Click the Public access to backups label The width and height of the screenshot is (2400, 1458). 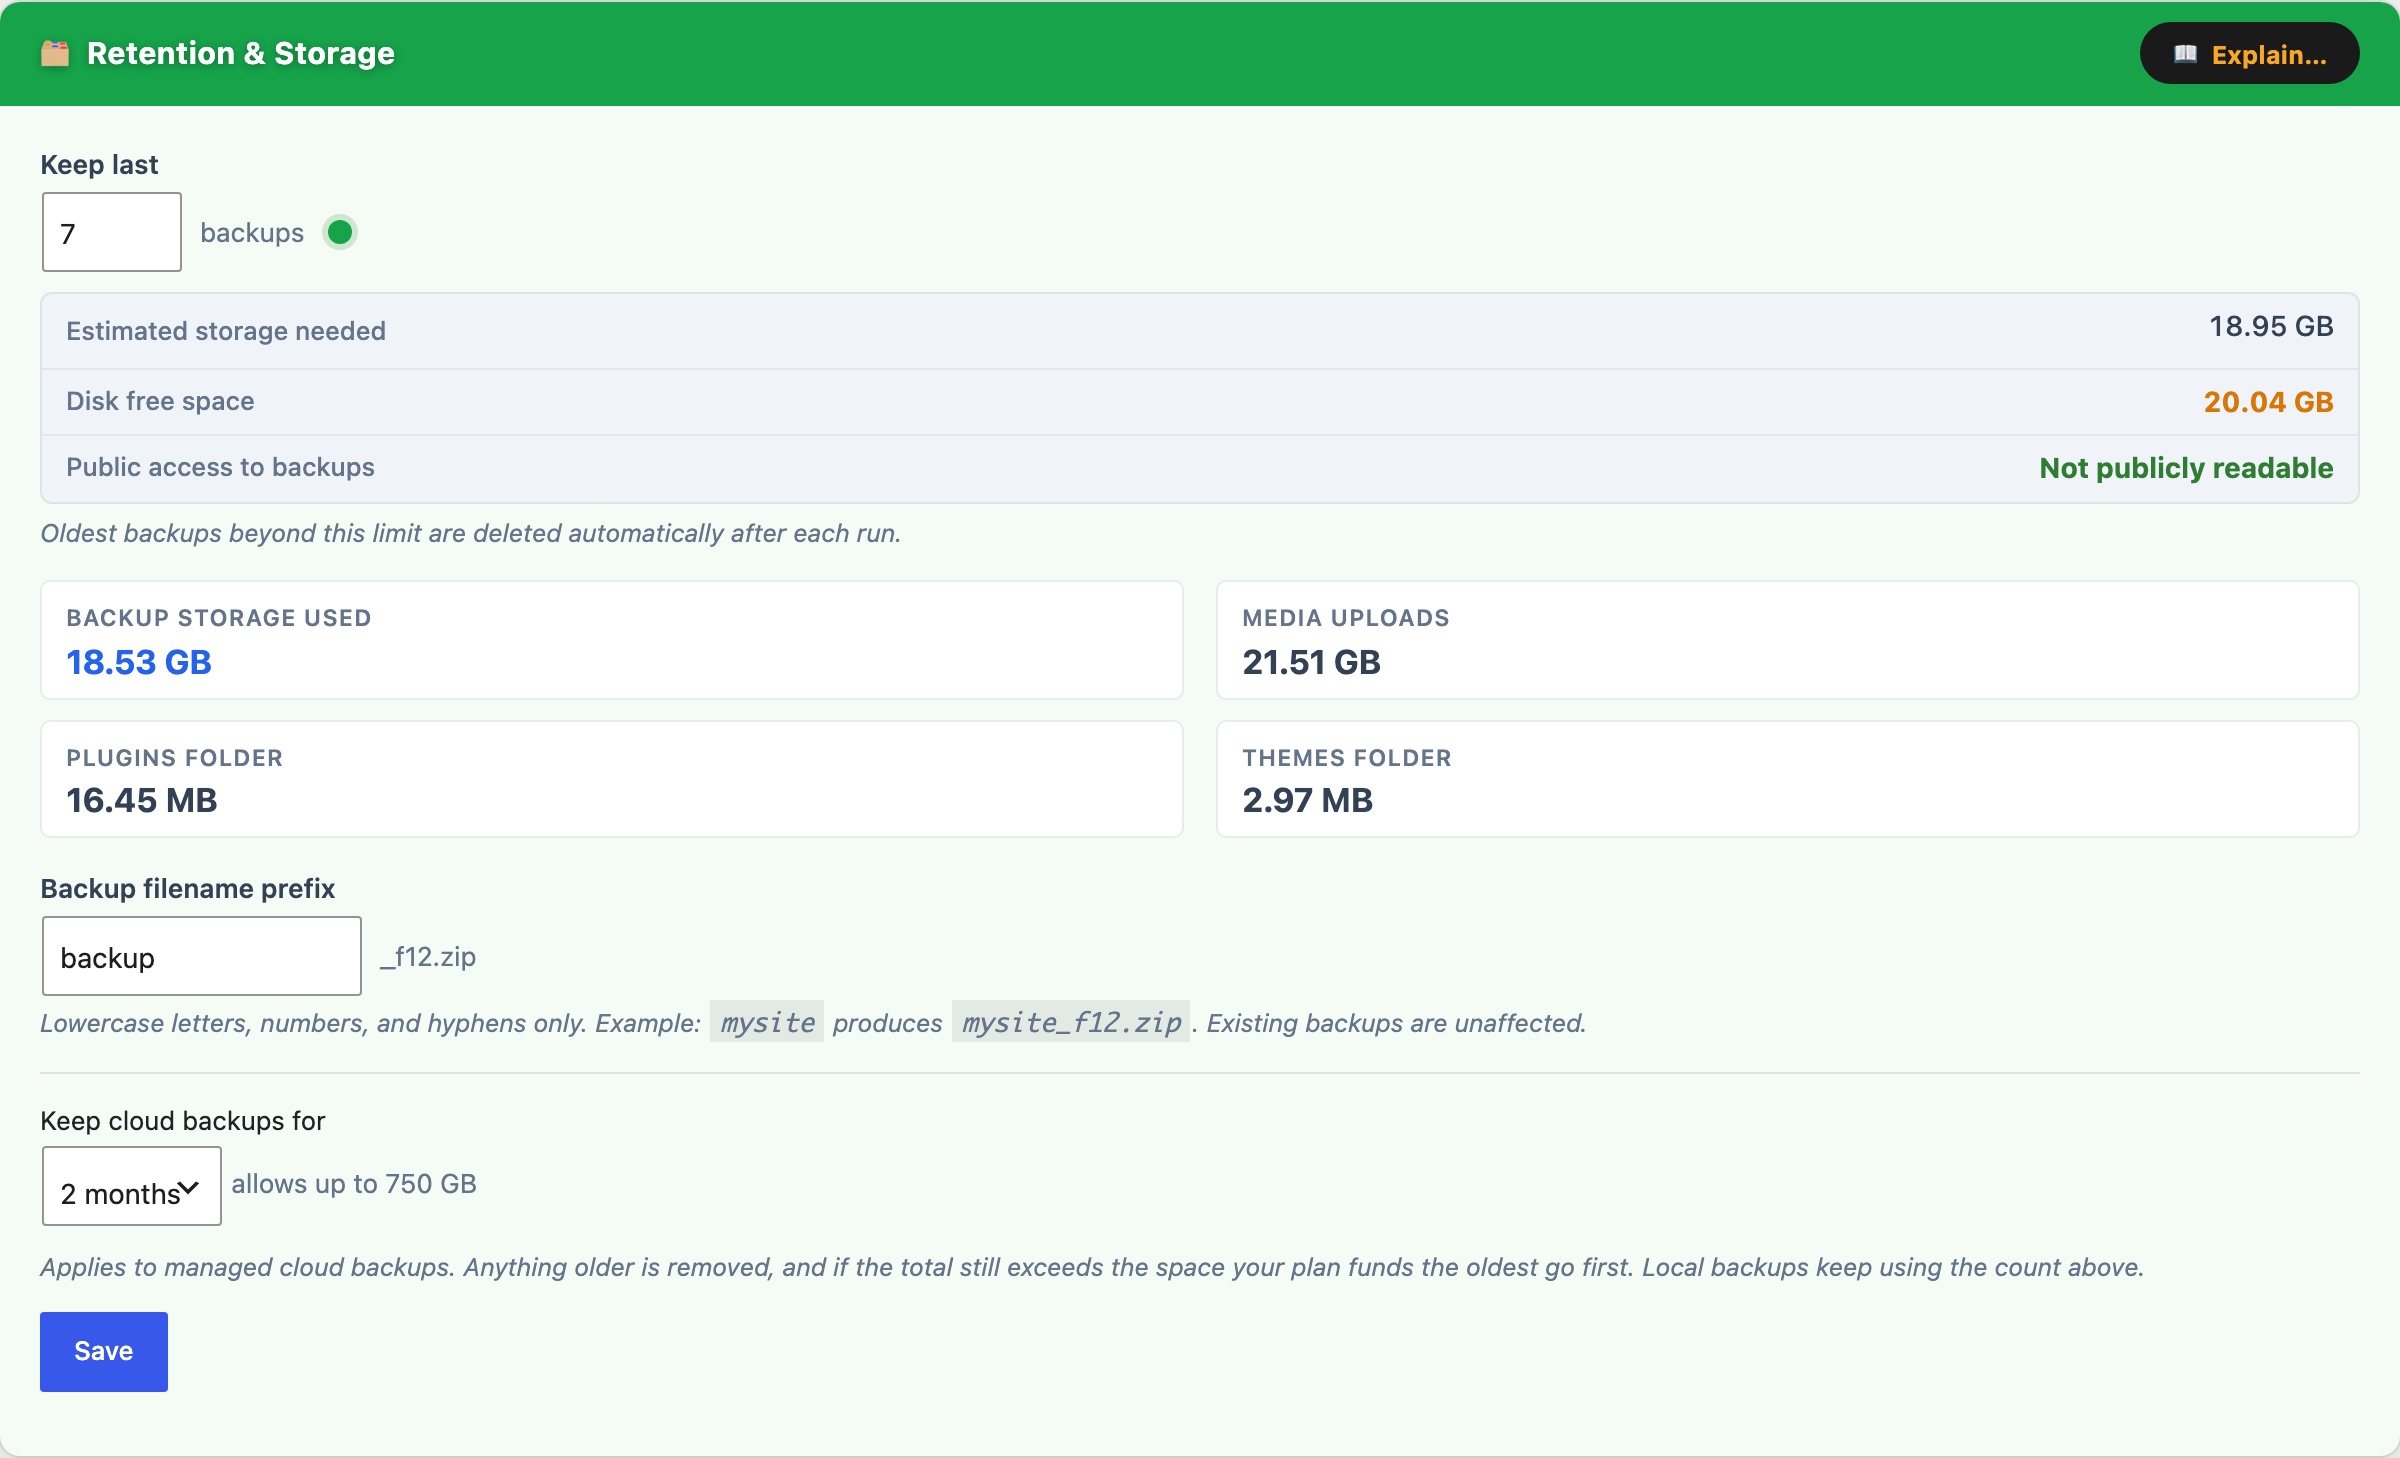220,467
